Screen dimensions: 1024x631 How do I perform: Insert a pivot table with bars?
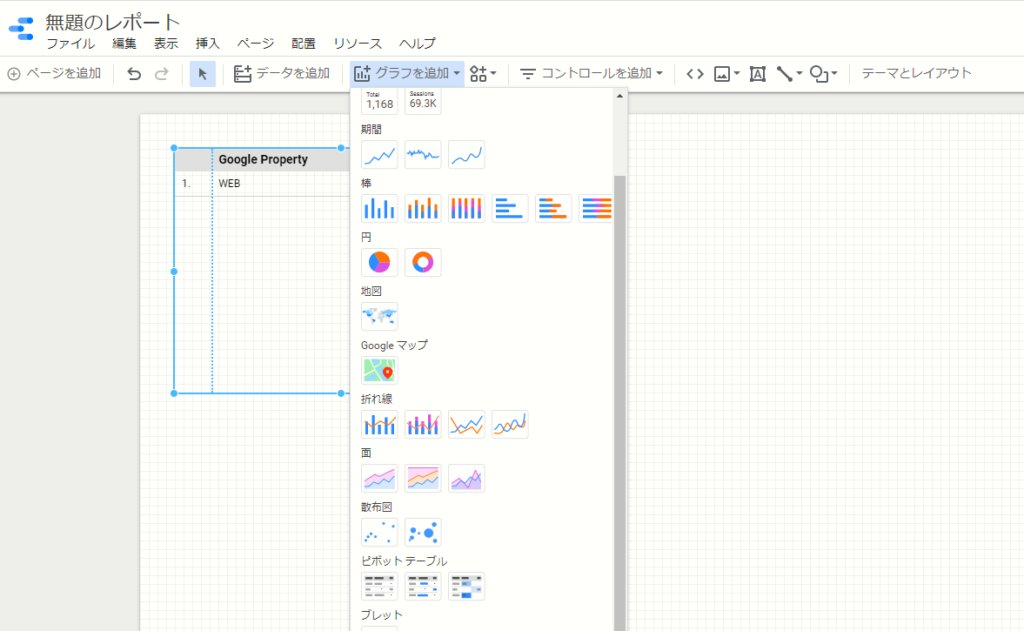tap(423, 587)
